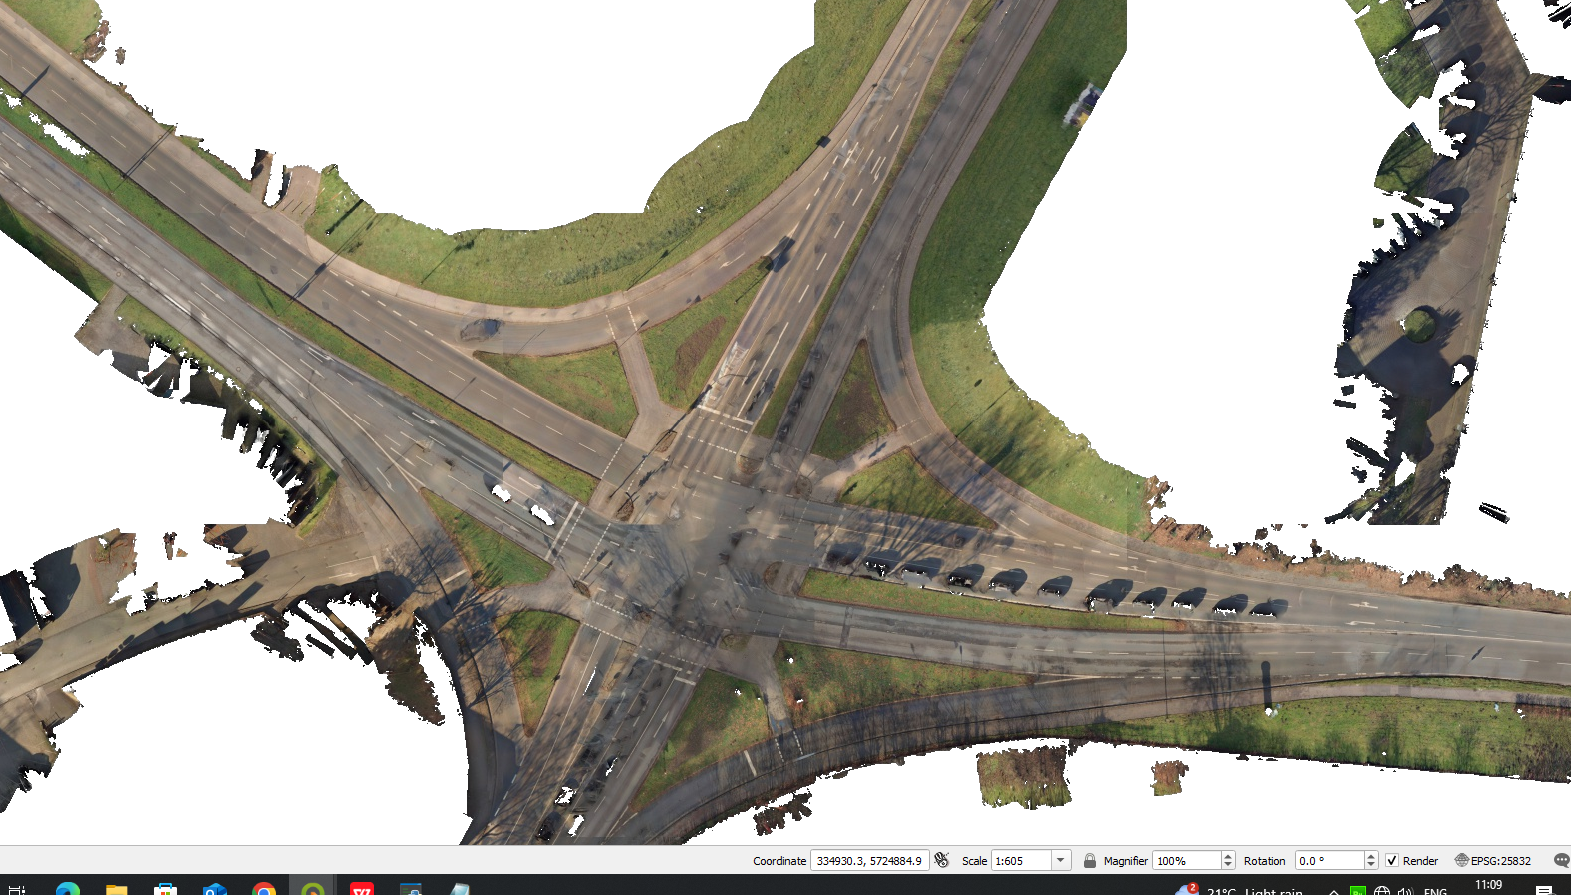Open WPS Office from the taskbar
The height and width of the screenshot is (895, 1571).
[x=362, y=889]
